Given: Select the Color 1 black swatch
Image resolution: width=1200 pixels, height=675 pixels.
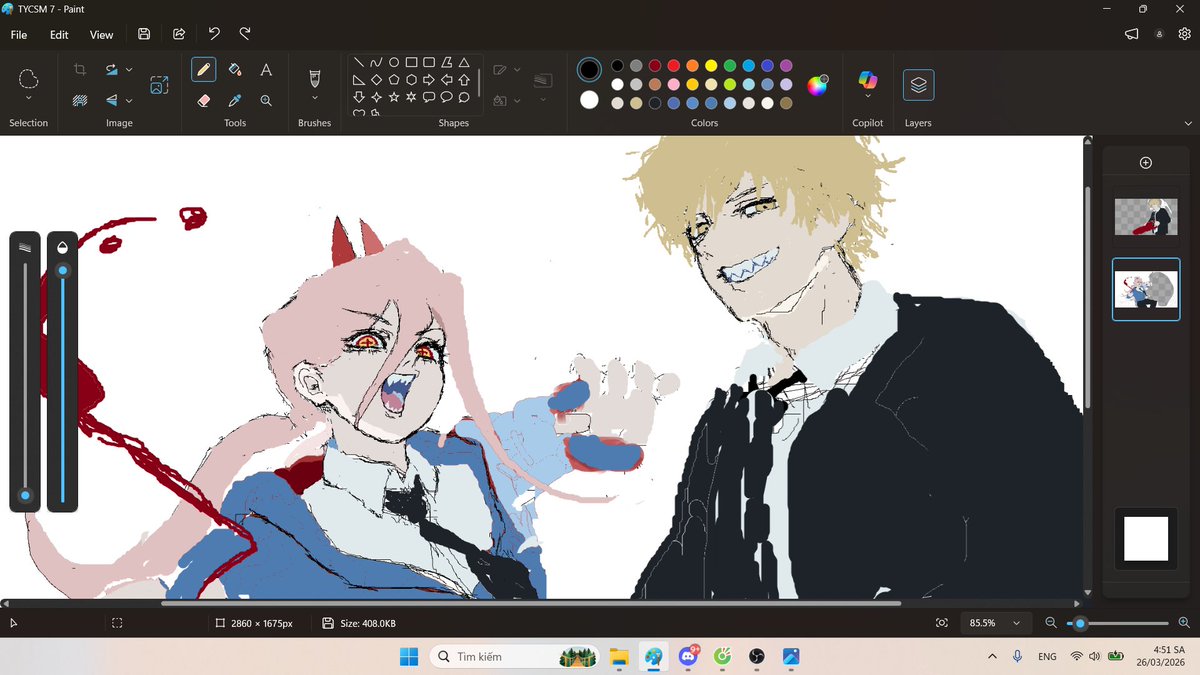Looking at the screenshot, I should (x=590, y=69).
